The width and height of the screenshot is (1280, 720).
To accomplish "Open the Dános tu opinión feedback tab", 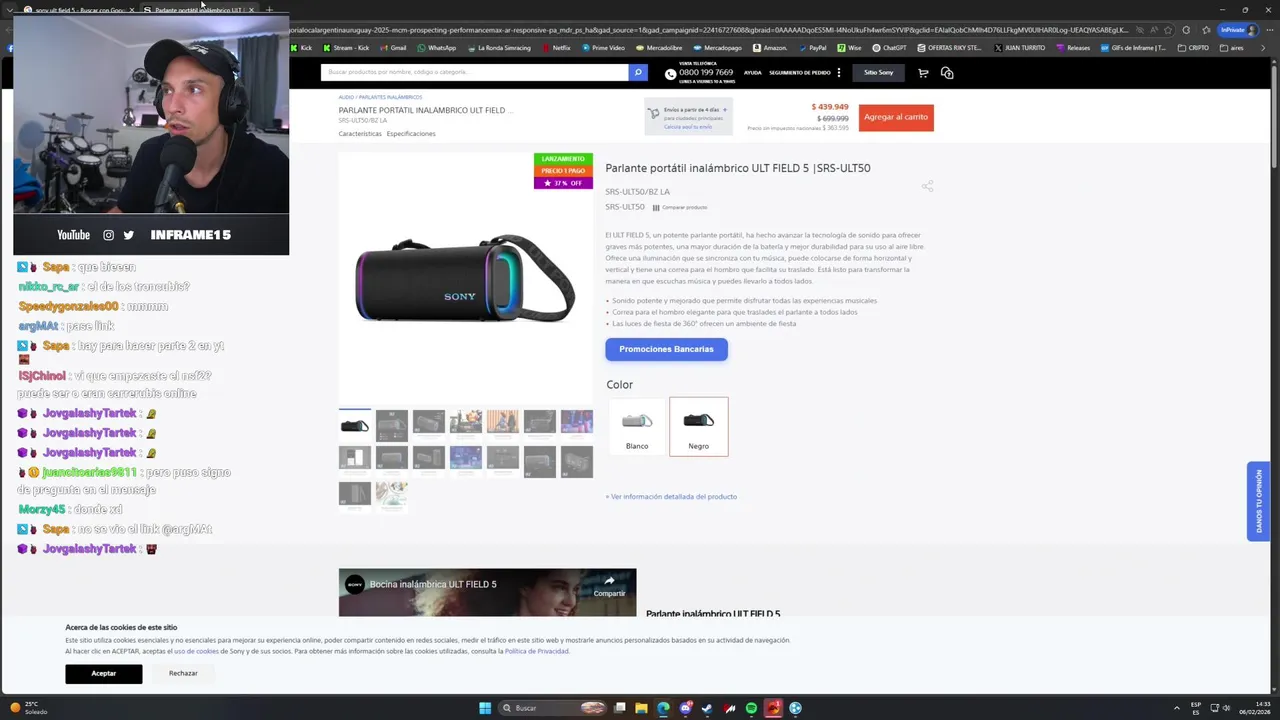I will (1258, 501).
